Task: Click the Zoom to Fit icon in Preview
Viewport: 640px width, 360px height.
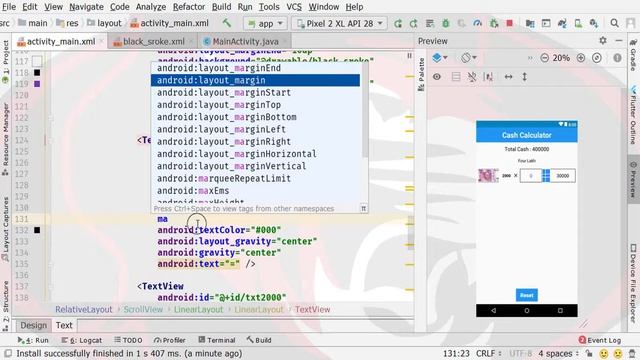Action: (x=597, y=58)
